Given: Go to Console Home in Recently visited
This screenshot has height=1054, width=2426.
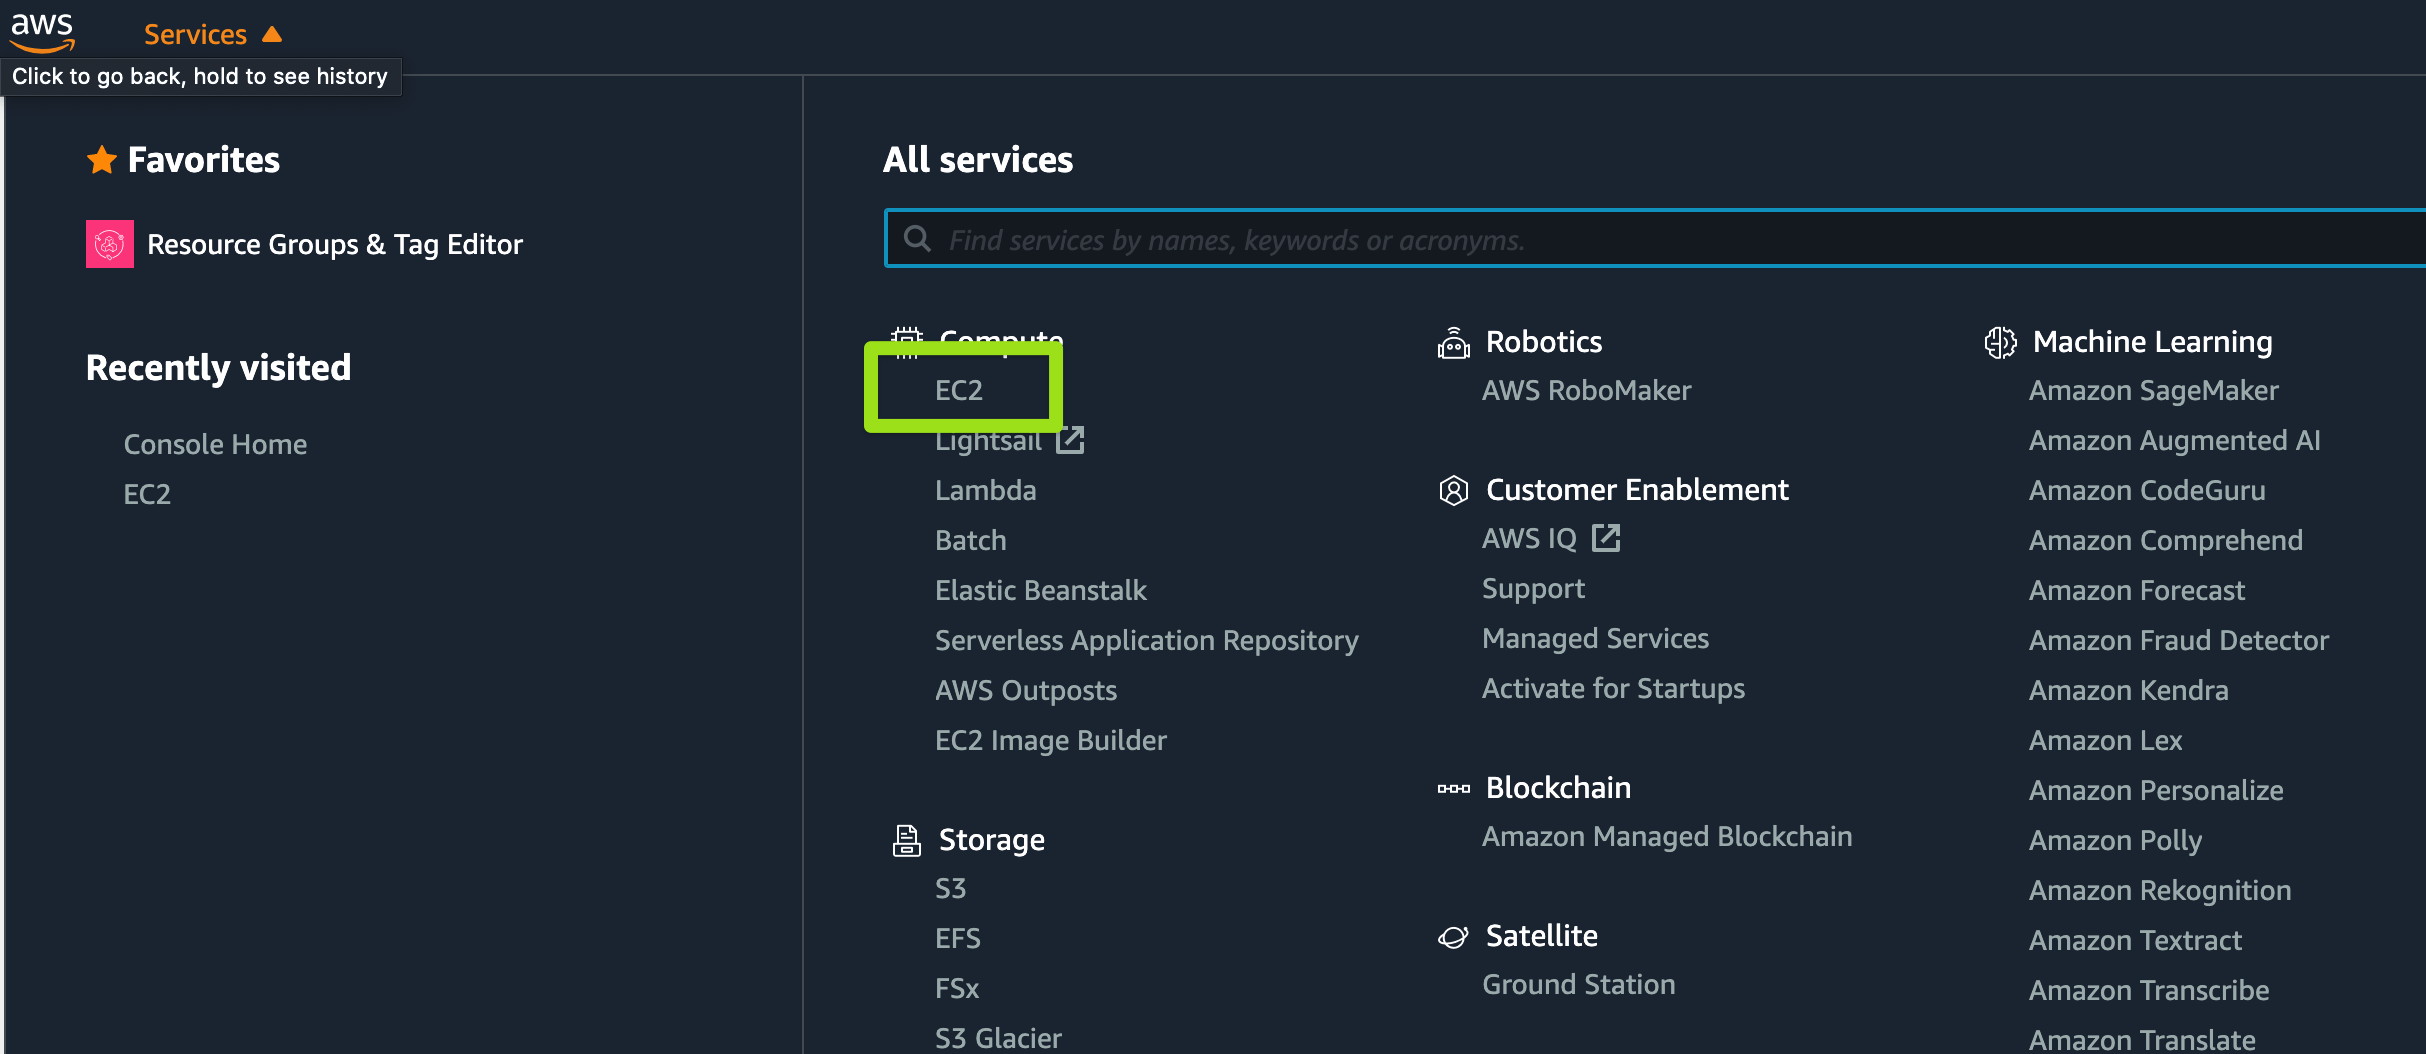Looking at the screenshot, I should pos(215,444).
